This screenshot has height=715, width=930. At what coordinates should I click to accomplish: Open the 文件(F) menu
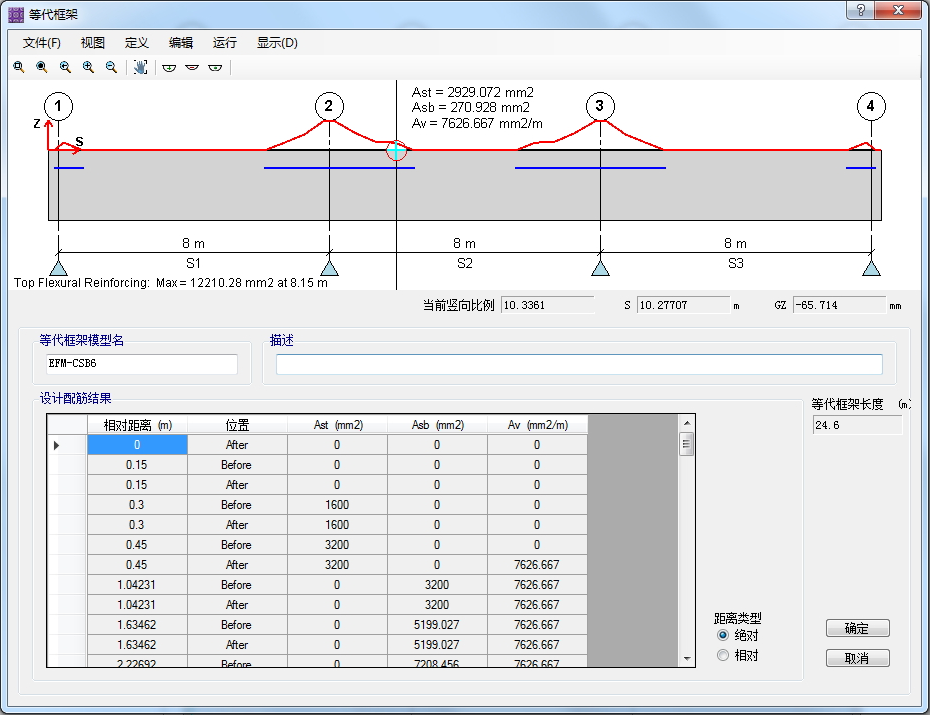[x=42, y=43]
